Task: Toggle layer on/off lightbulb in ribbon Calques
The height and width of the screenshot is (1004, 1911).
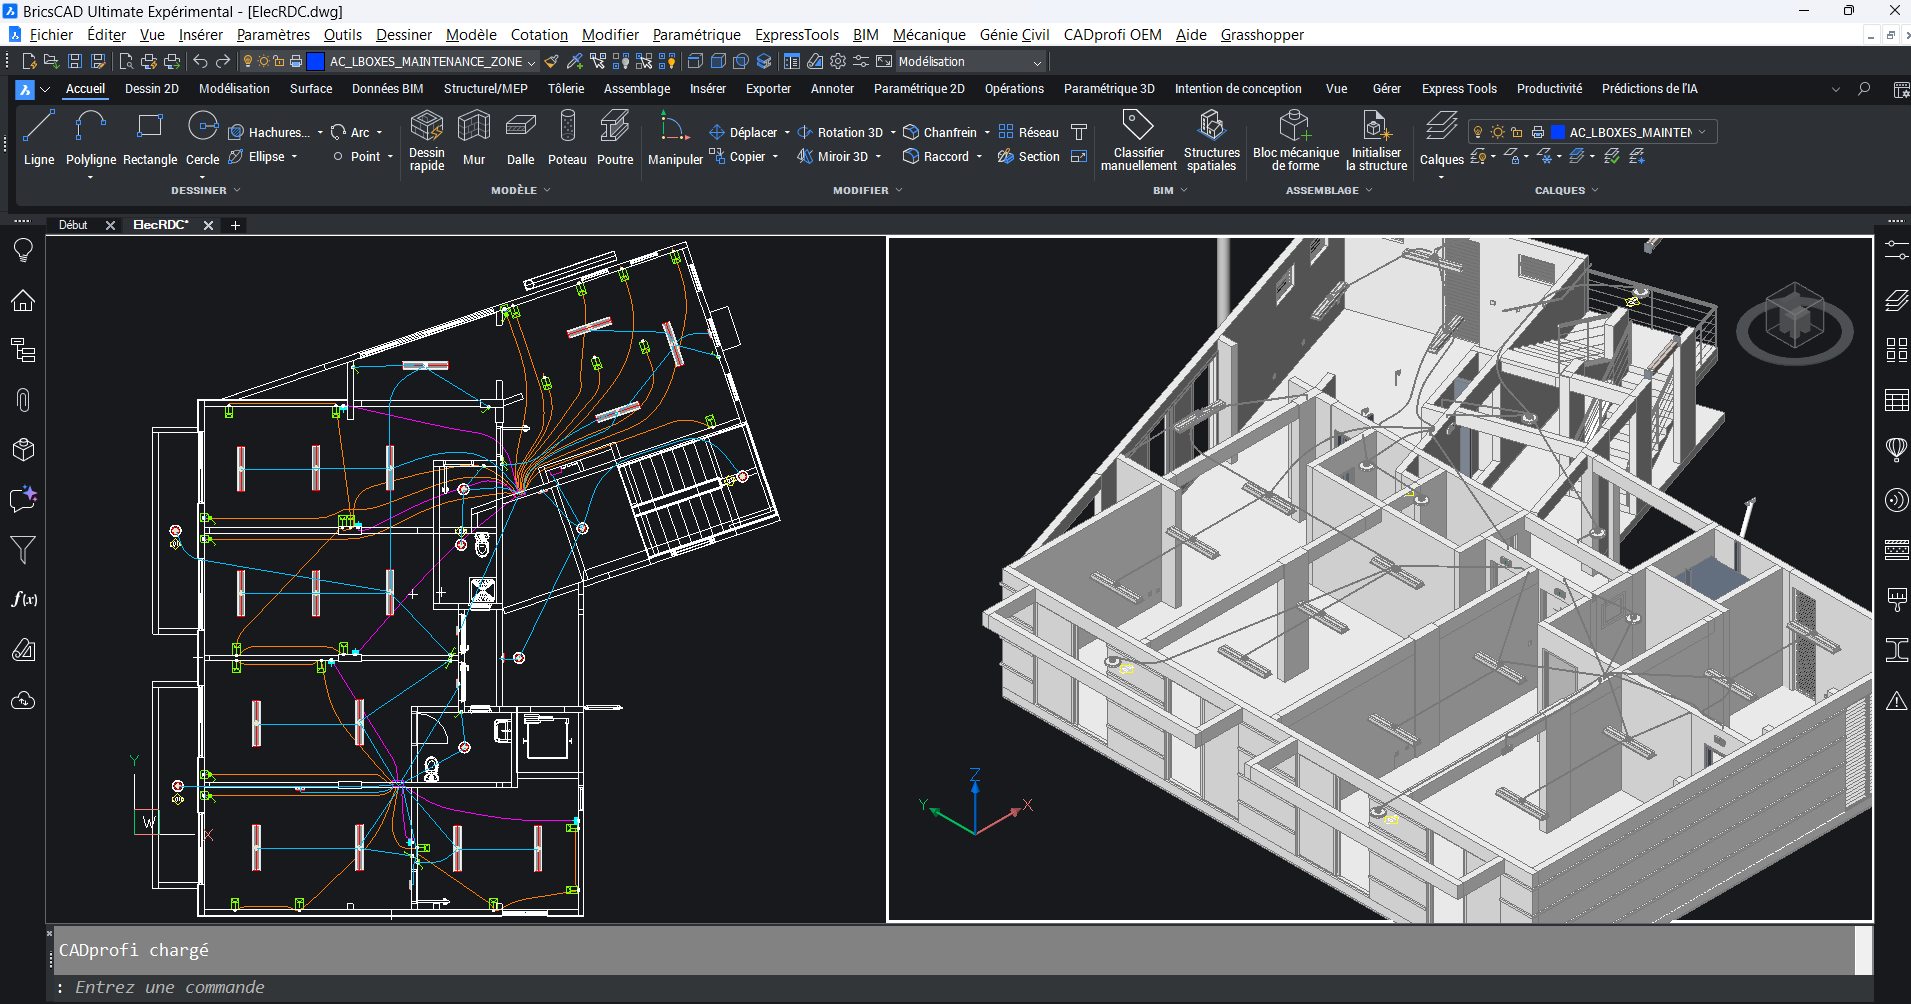Action: [x=1478, y=132]
